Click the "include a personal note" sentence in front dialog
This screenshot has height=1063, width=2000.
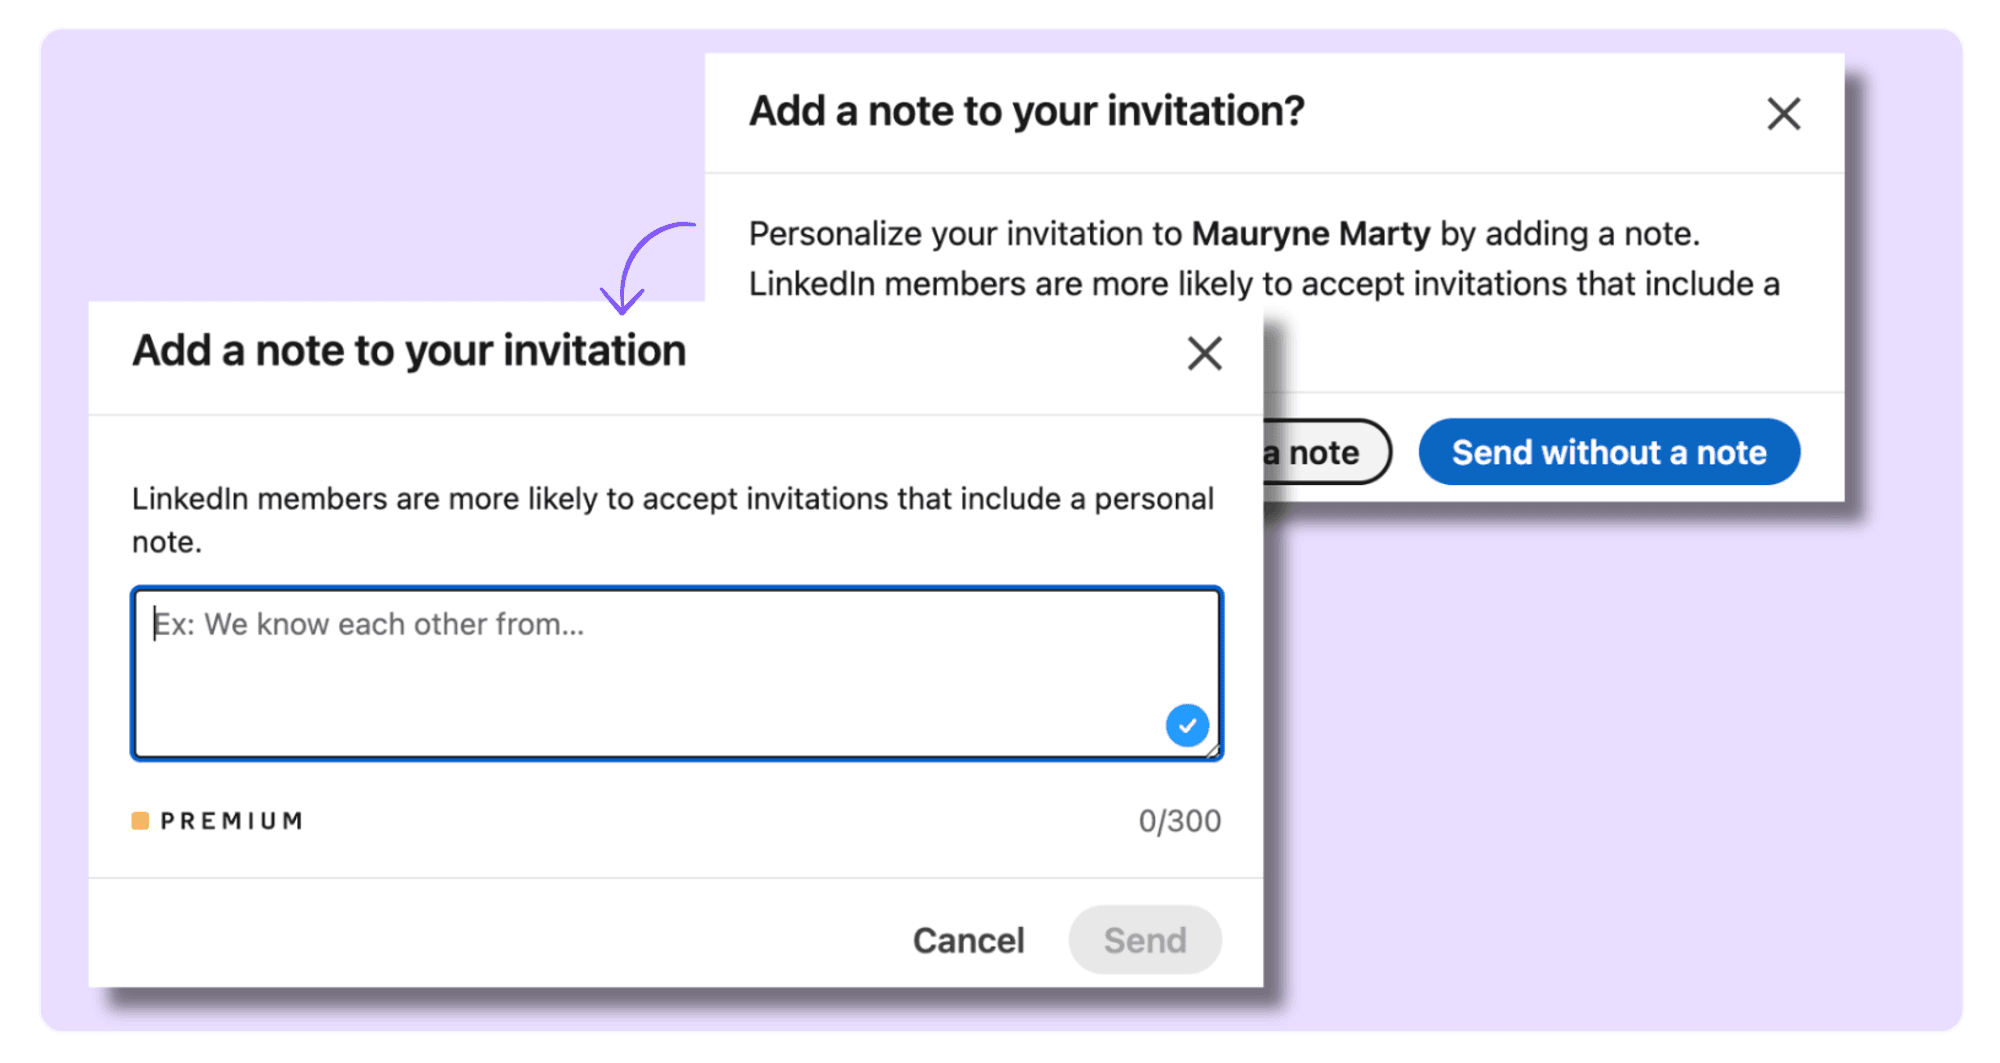pyautogui.click(x=673, y=519)
